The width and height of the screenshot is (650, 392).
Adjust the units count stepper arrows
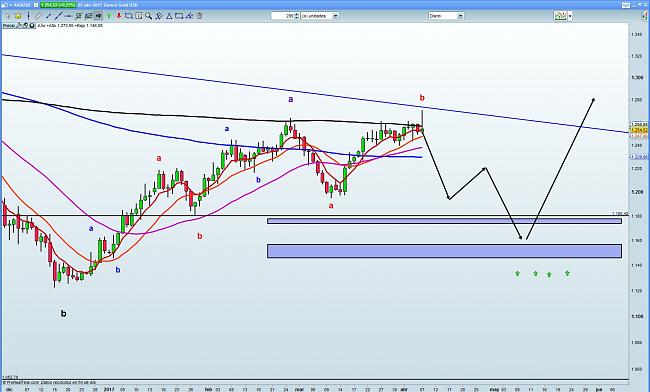point(296,16)
